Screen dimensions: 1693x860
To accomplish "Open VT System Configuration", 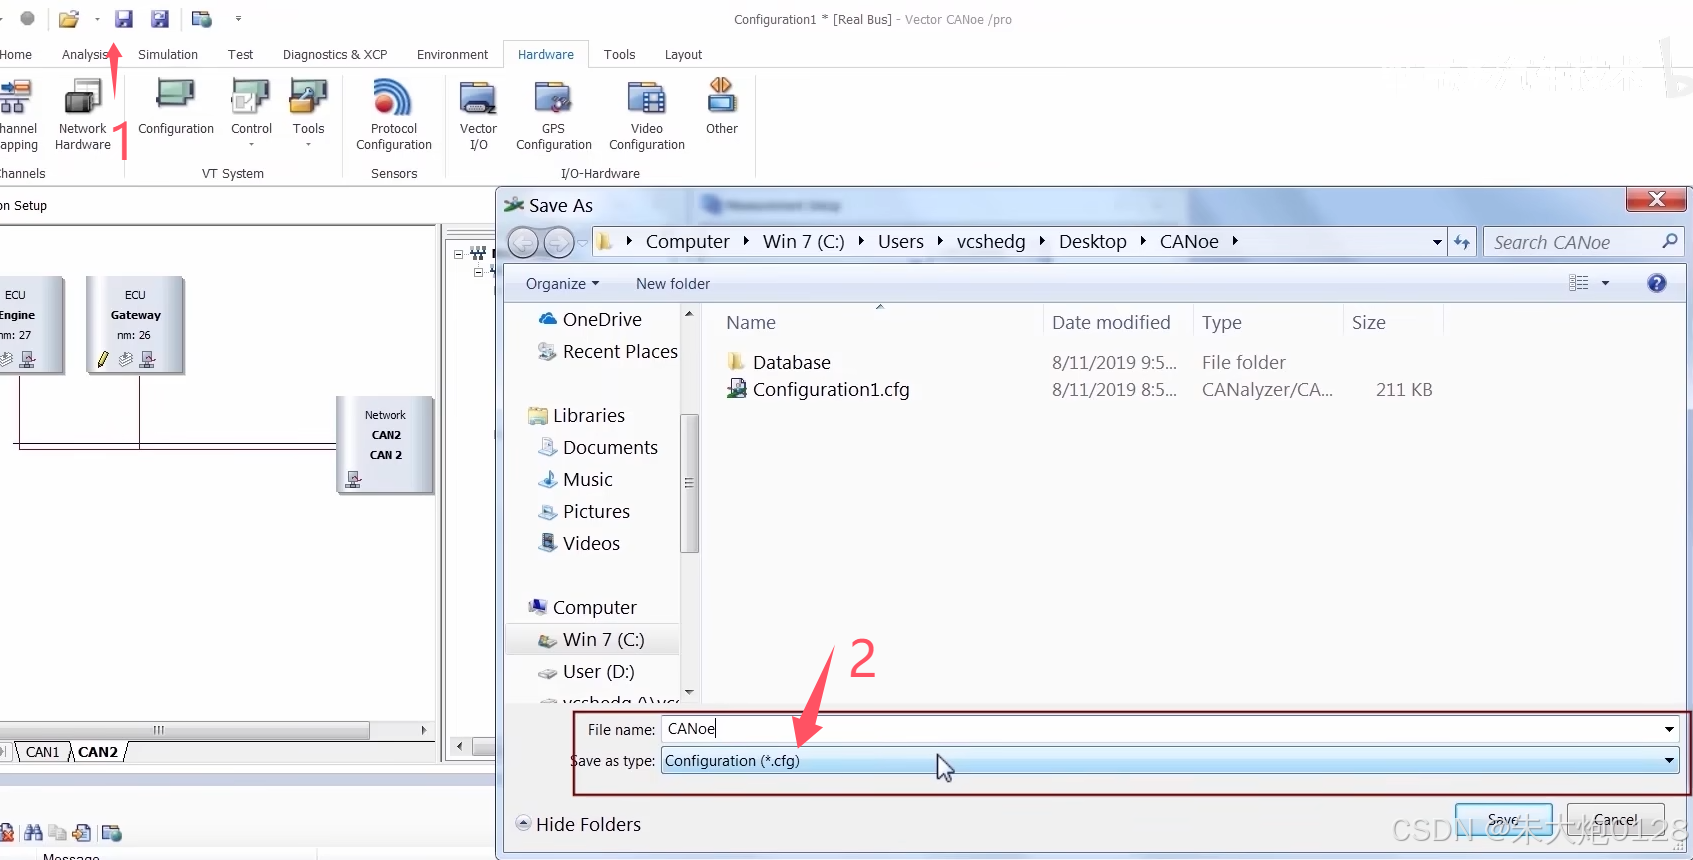I will pos(176,107).
